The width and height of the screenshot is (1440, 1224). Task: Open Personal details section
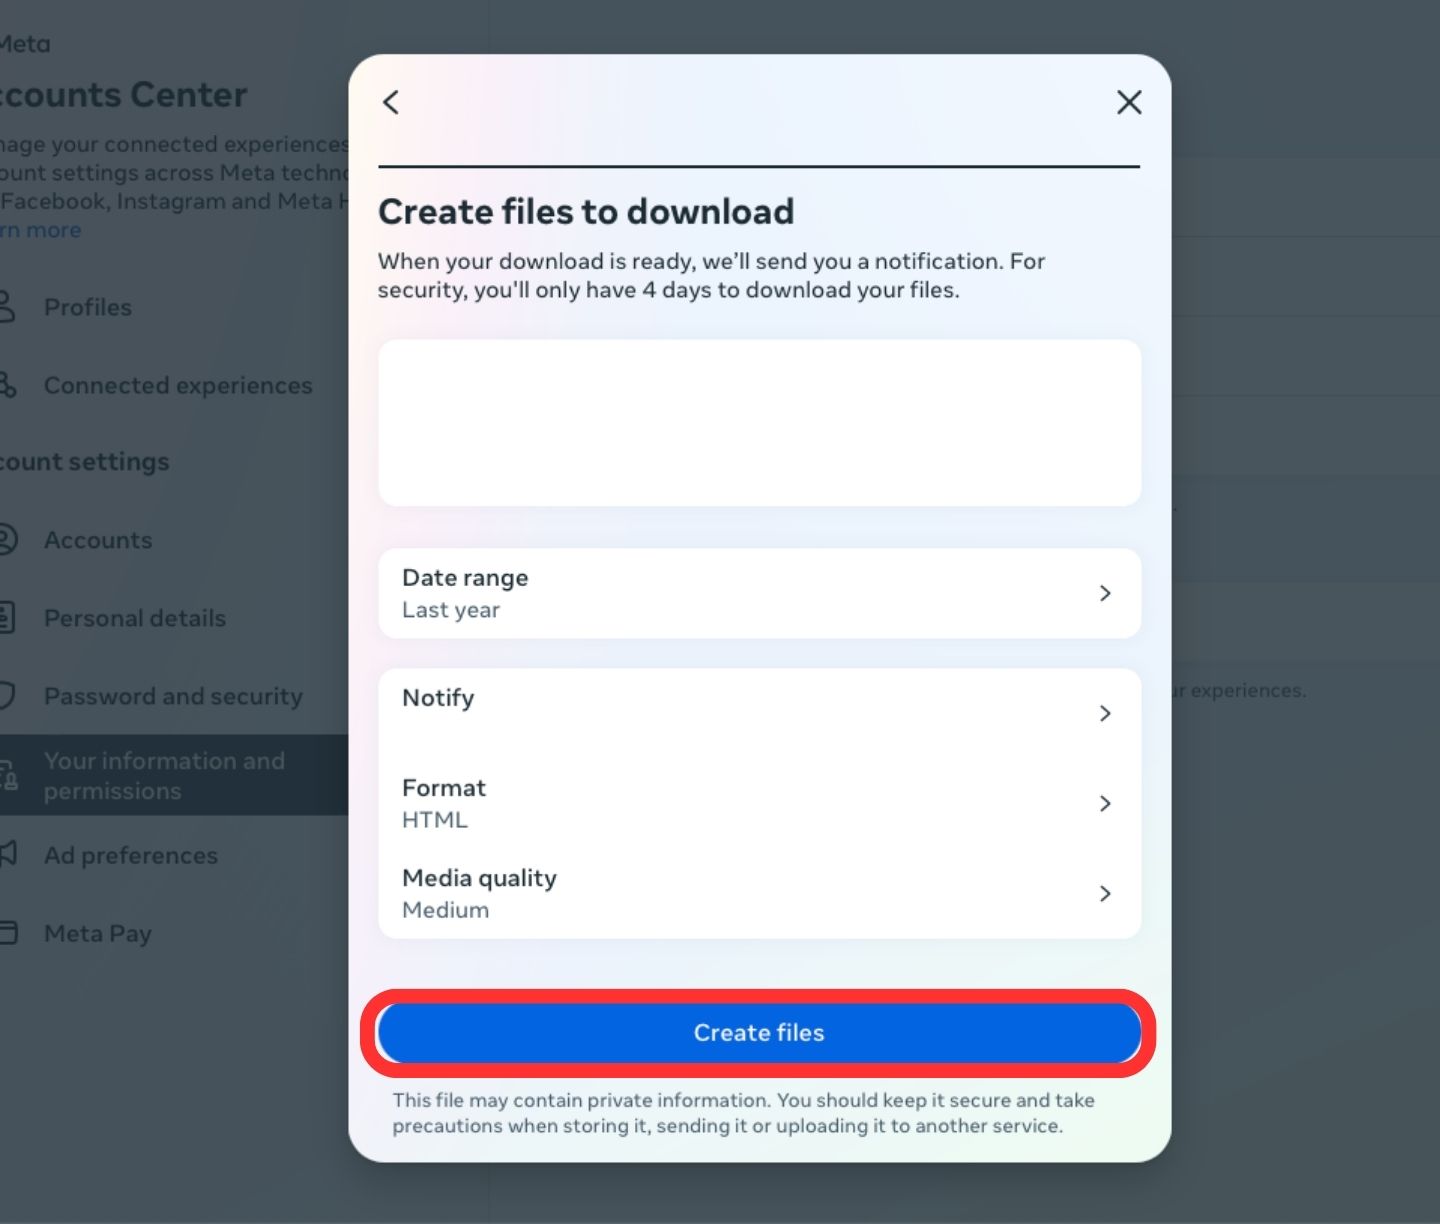tap(135, 618)
